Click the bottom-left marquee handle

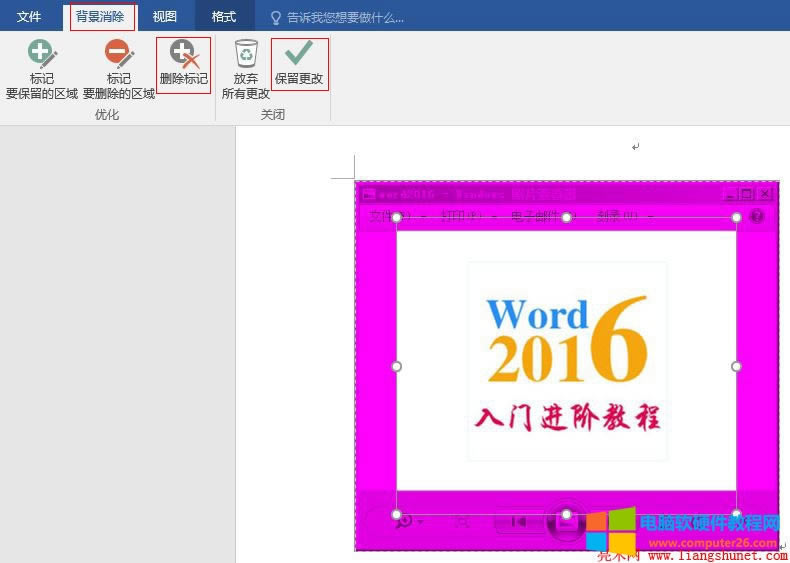click(x=396, y=514)
